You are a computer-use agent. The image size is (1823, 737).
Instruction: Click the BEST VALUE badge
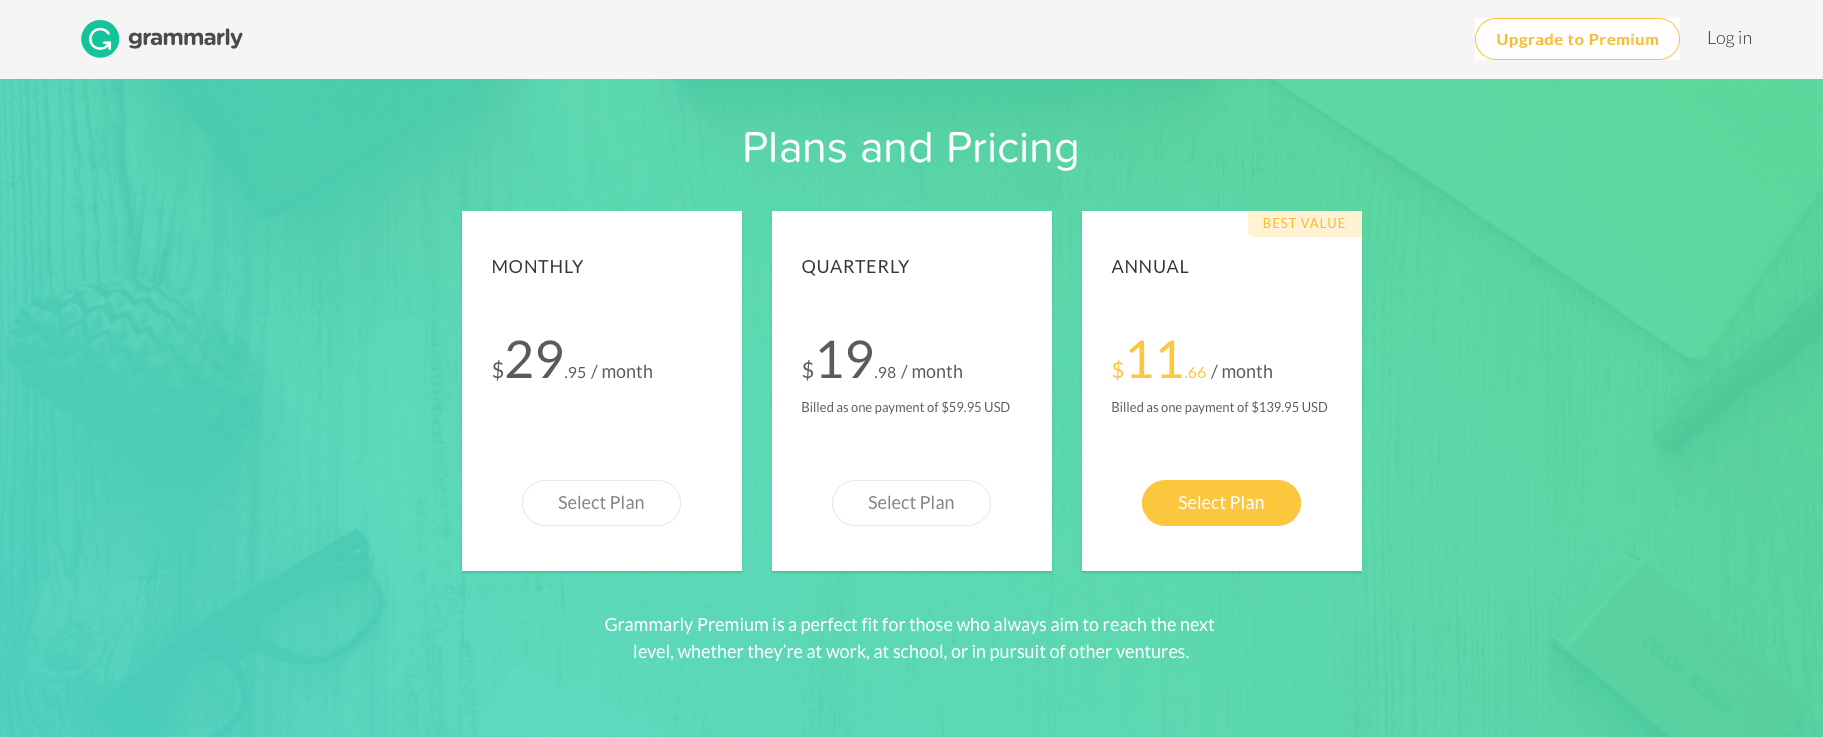(1304, 223)
